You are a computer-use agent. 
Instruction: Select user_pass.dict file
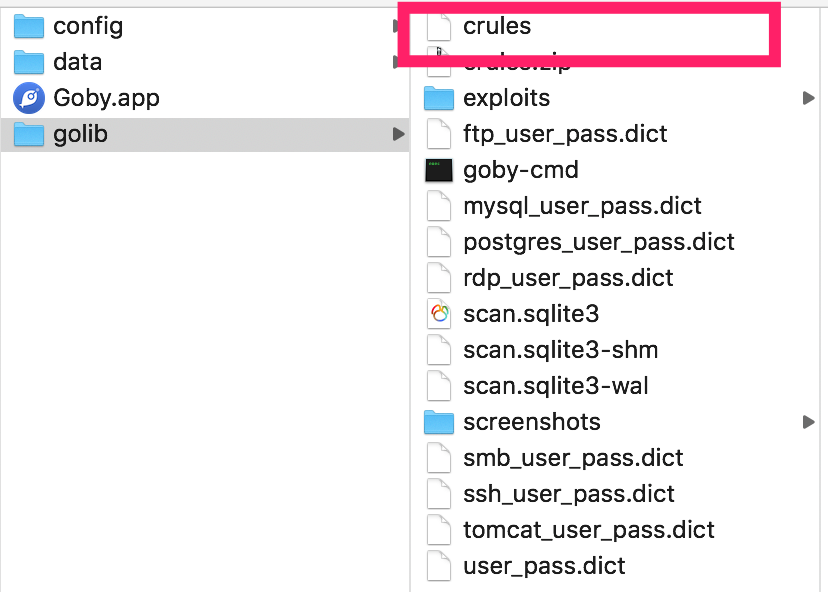point(544,566)
